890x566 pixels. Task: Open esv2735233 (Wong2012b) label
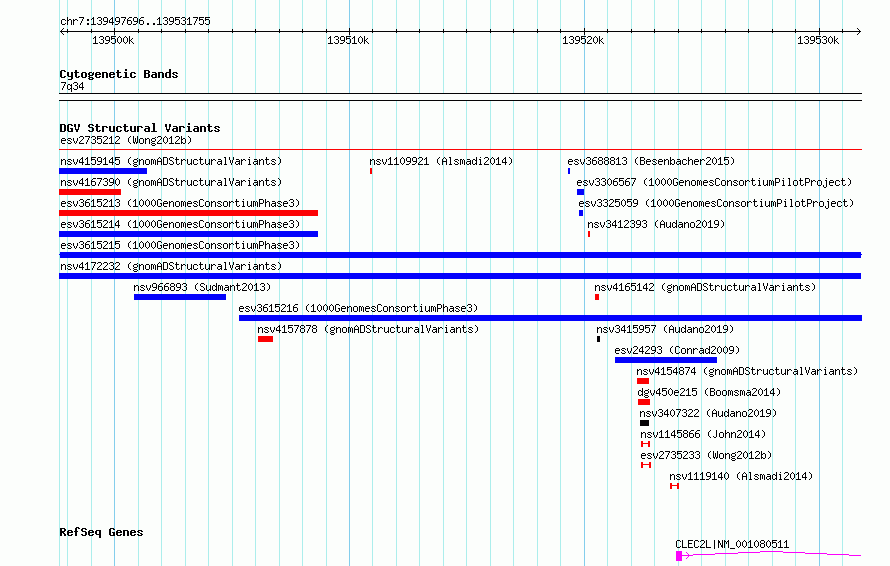[x=706, y=455]
